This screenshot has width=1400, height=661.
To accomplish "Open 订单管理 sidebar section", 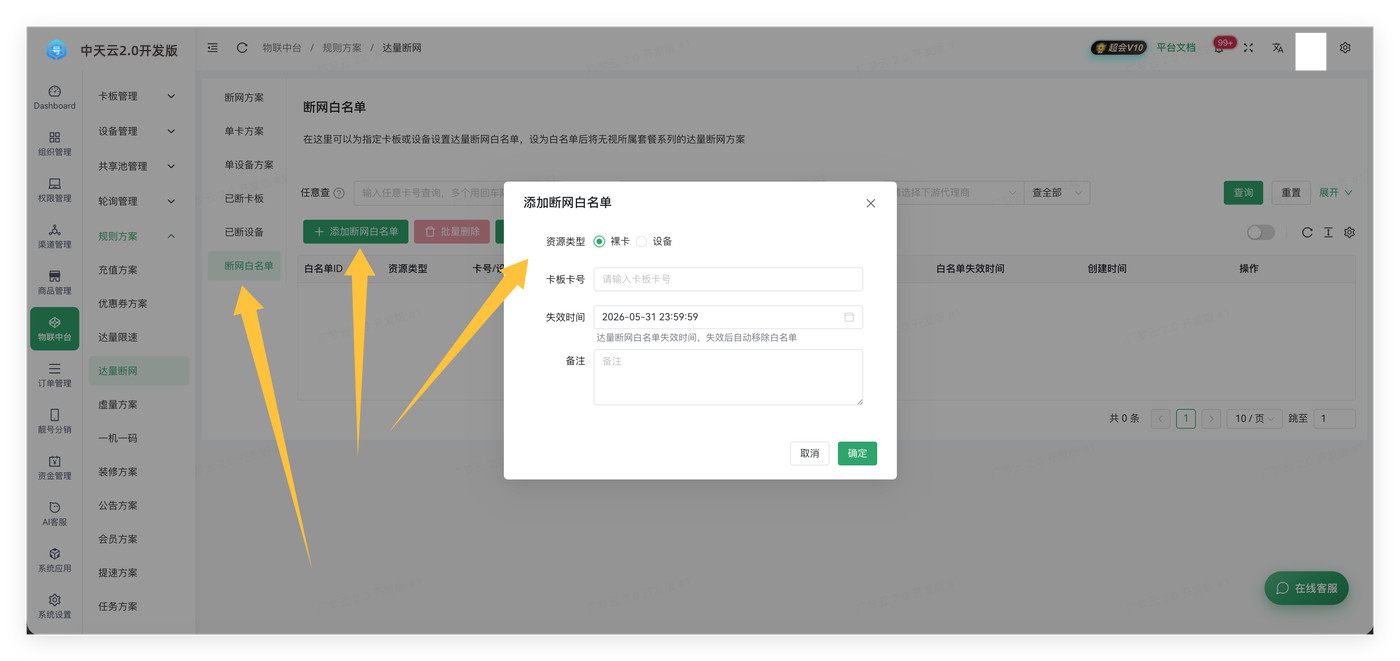I will (54, 375).
